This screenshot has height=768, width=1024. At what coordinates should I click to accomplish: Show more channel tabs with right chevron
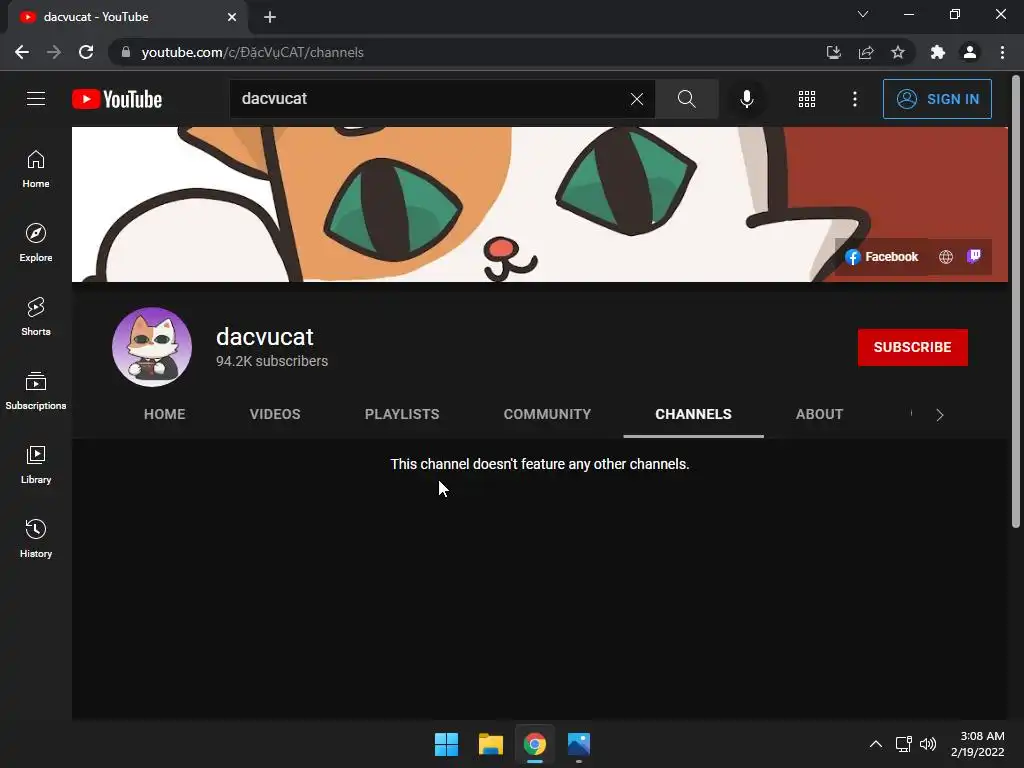[x=940, y=415]
